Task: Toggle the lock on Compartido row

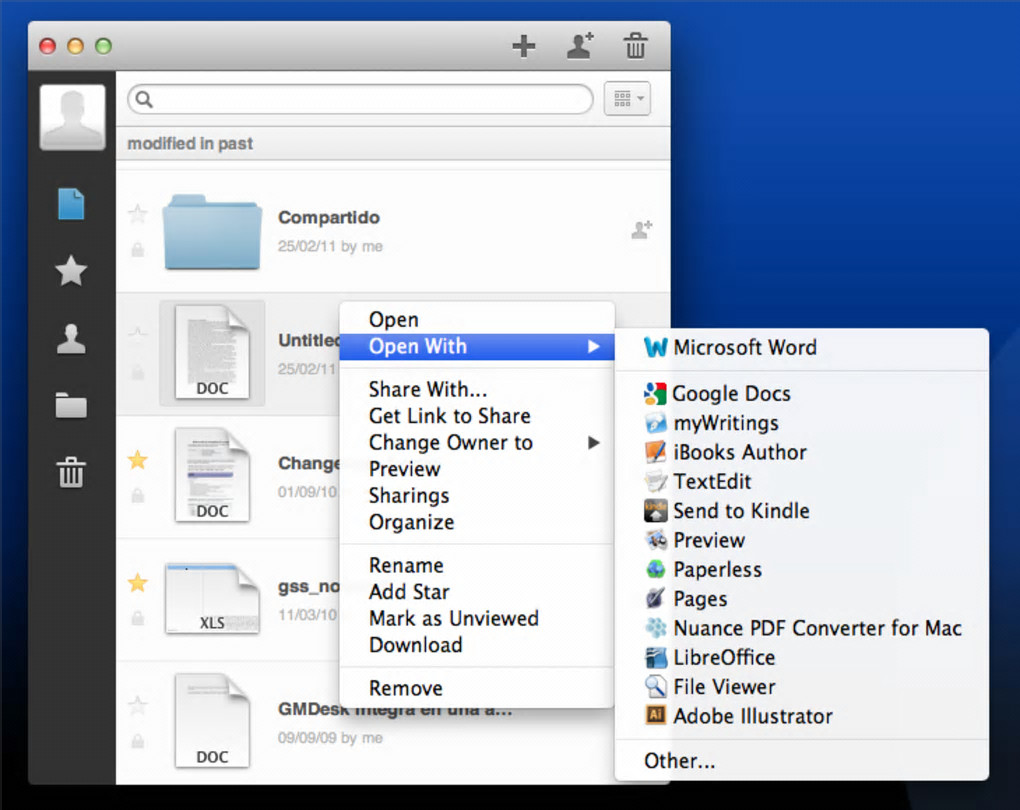Action: (x=138, y=250)
